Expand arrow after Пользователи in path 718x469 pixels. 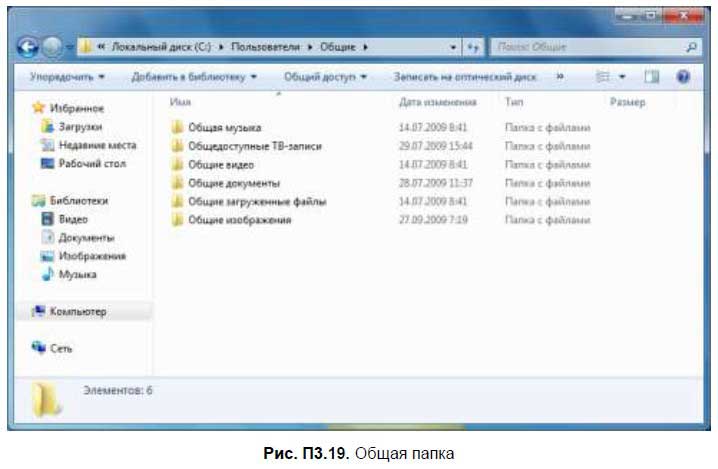coord(310,47)
